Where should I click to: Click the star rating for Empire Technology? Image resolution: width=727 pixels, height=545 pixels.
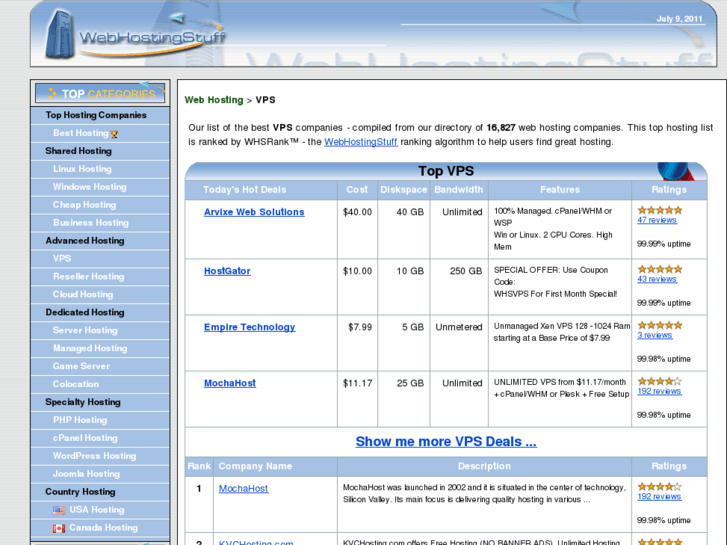pos(660,325)
